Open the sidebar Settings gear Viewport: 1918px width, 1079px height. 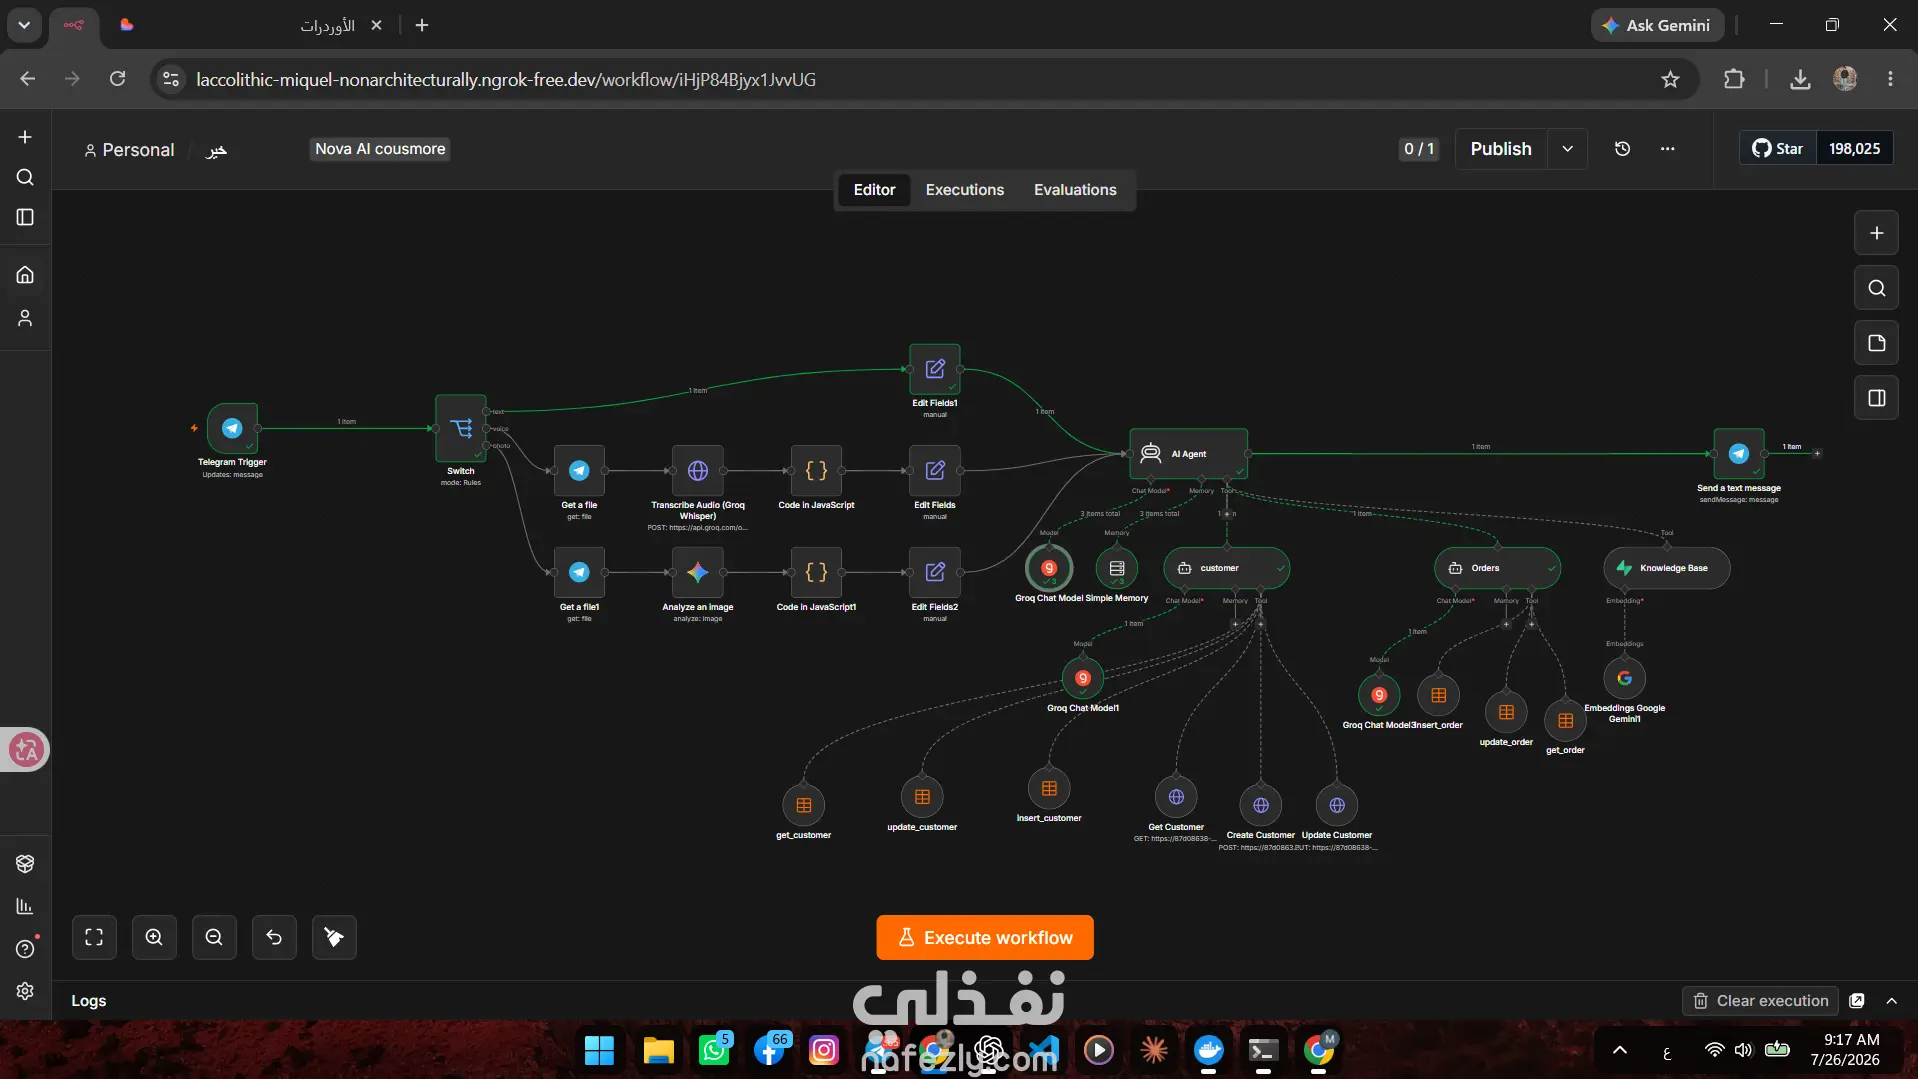(25, 991)
